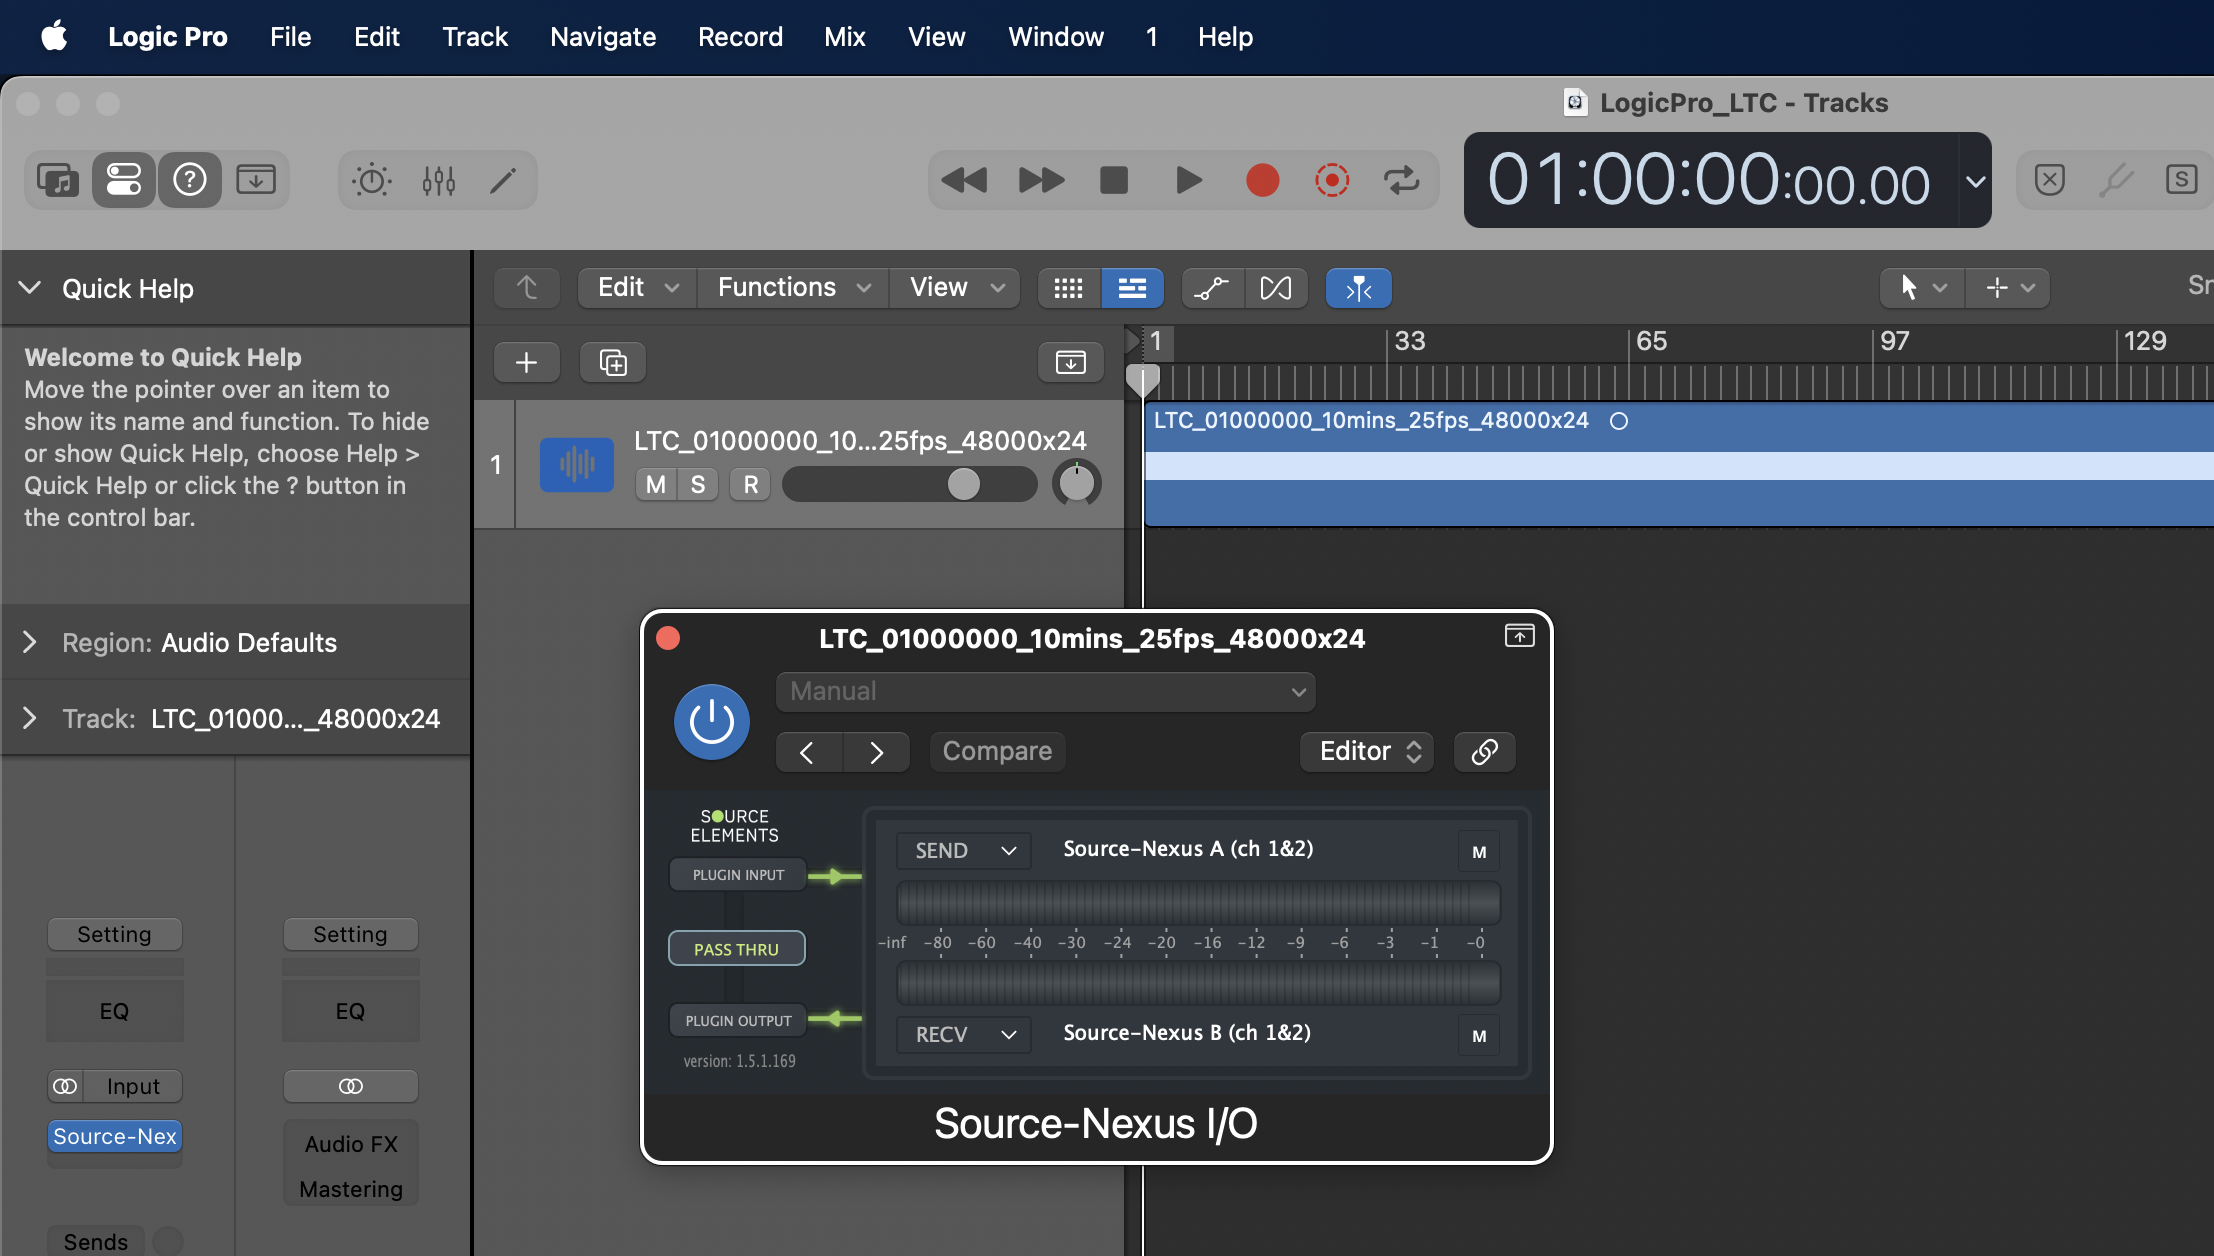Show automation in tracks area
Screen dimensions: 2214x1256
(x=1212, y=288)
